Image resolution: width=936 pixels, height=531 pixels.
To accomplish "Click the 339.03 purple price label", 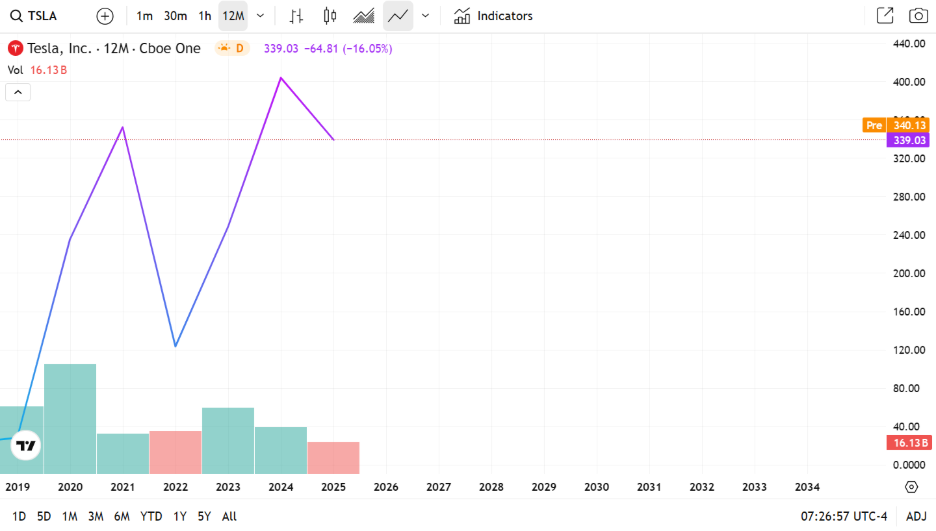I will click(909, 140).
